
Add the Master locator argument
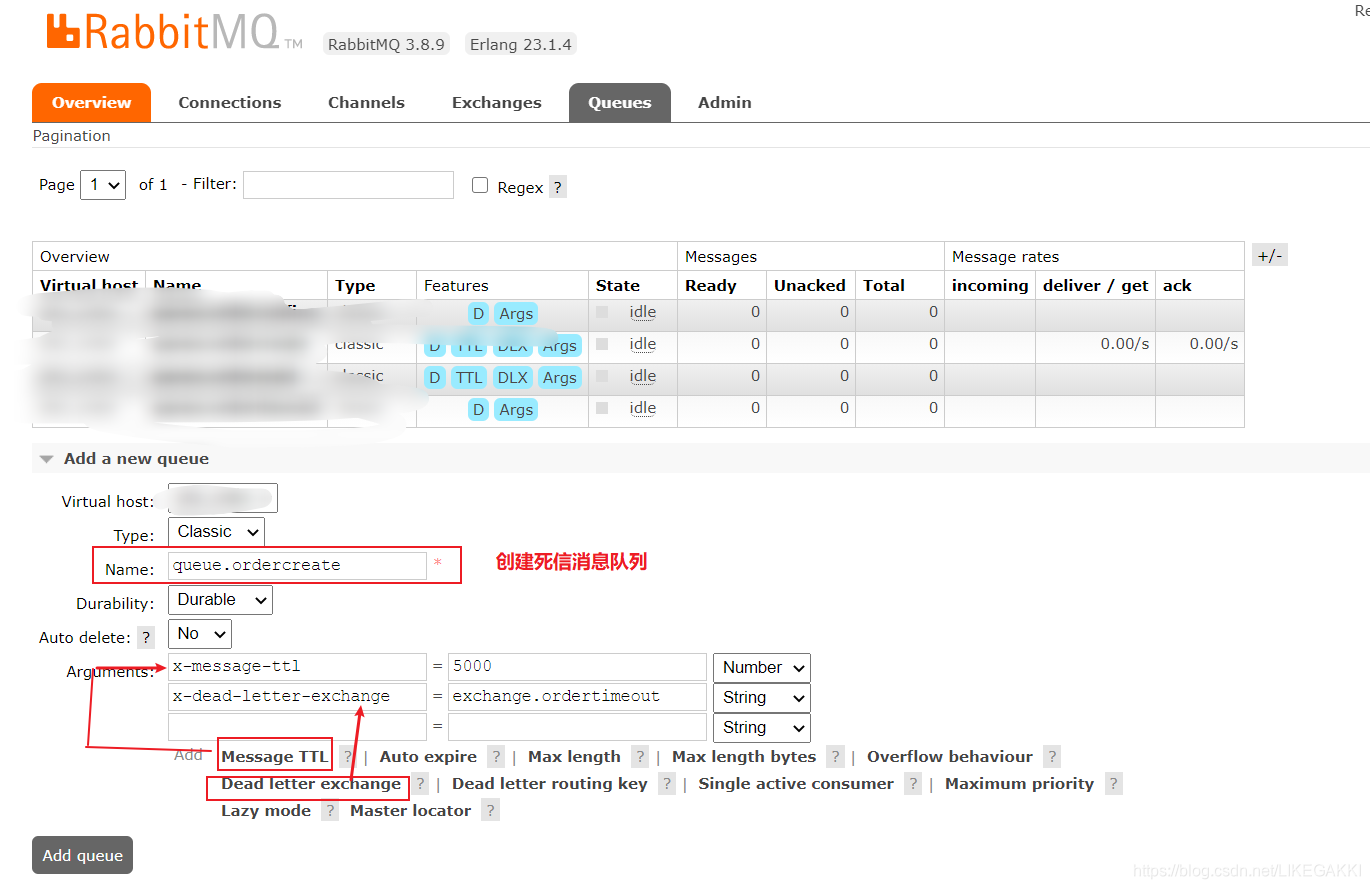[410, 811]
